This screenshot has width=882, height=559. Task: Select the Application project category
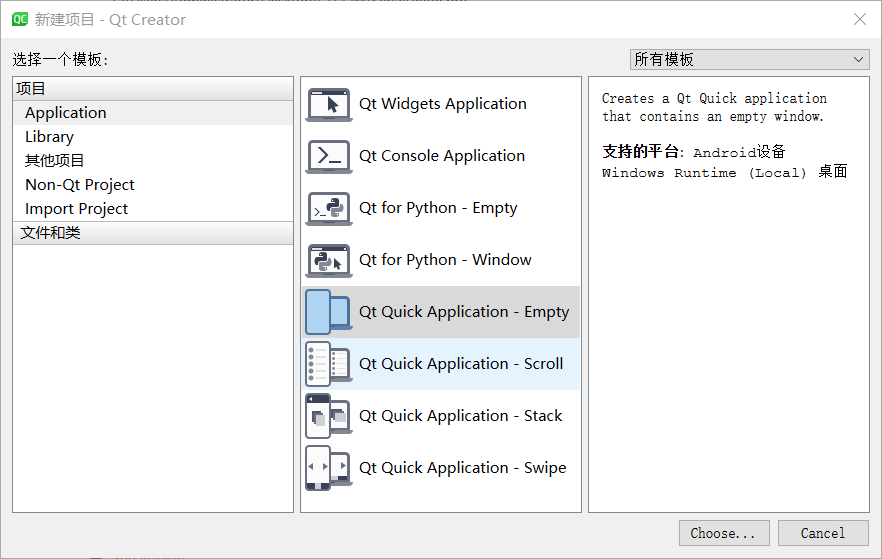66,113
